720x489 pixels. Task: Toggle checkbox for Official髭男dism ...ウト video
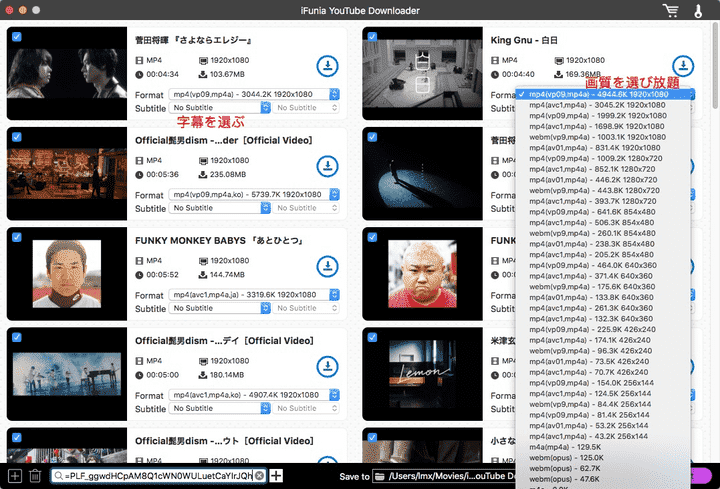[x=17, y=437]
